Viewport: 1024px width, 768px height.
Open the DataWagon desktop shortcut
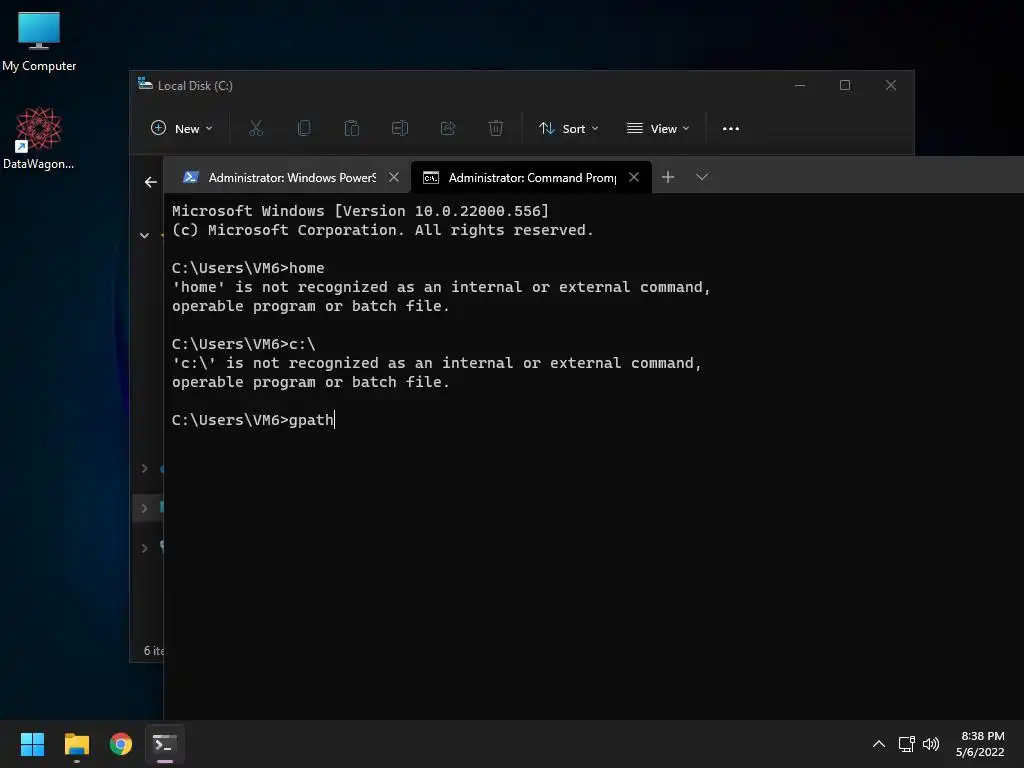point(39,138)
